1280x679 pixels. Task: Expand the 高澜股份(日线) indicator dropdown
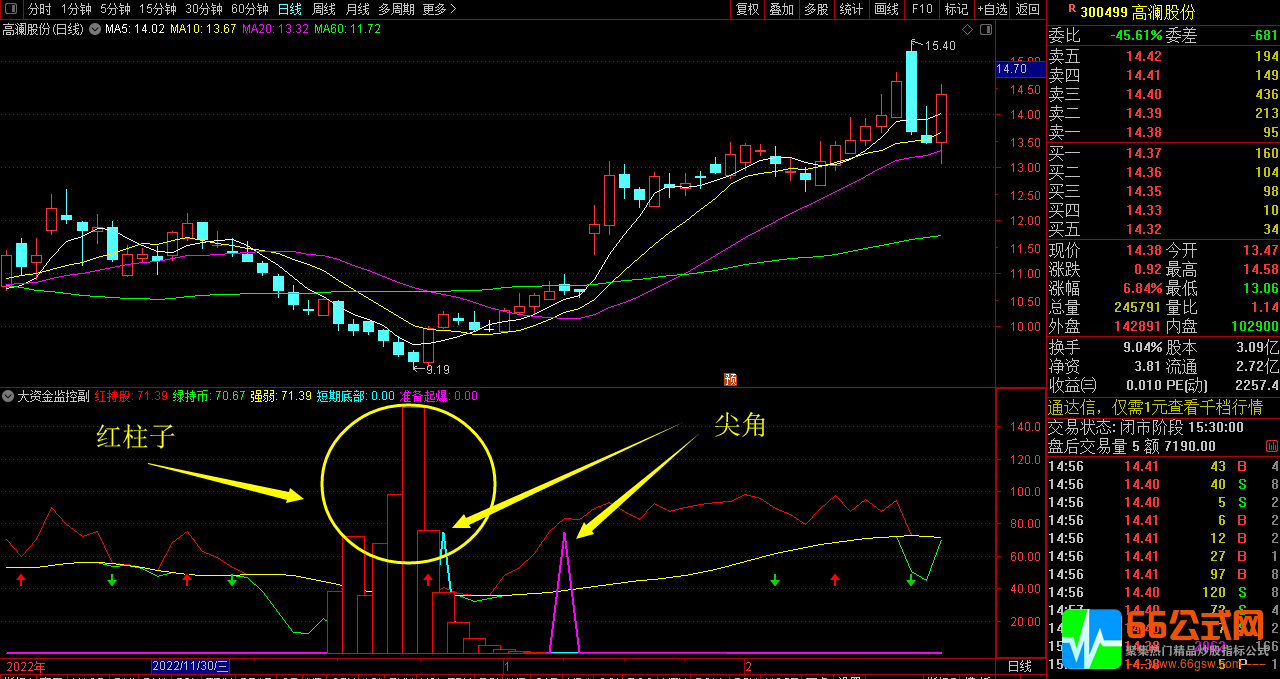(95, 29)
